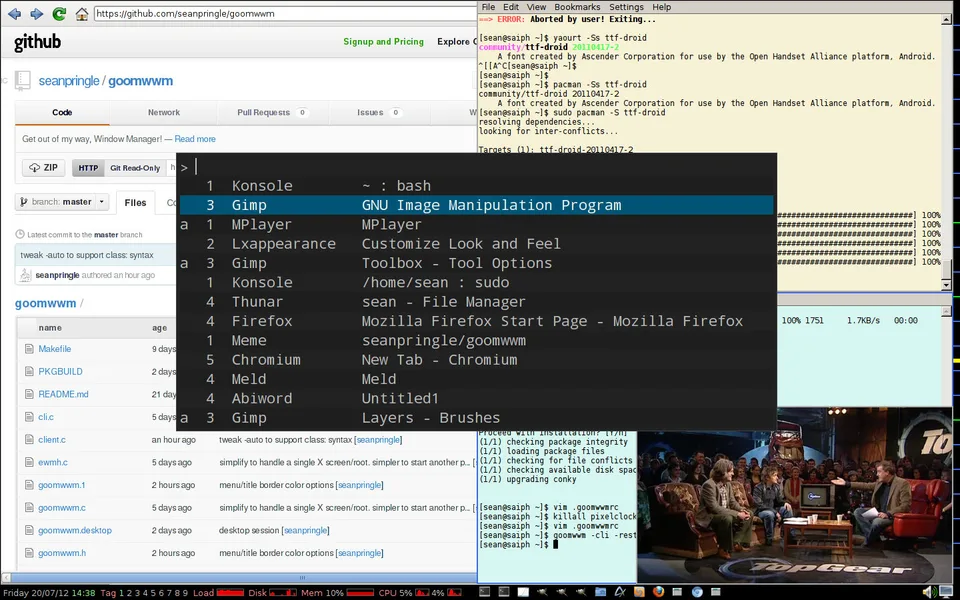Pick 'Gimp Layers - Brushes' in the switcher
Image resolution: width=960 pixels, height=600 pixels.
coord(476,418)
